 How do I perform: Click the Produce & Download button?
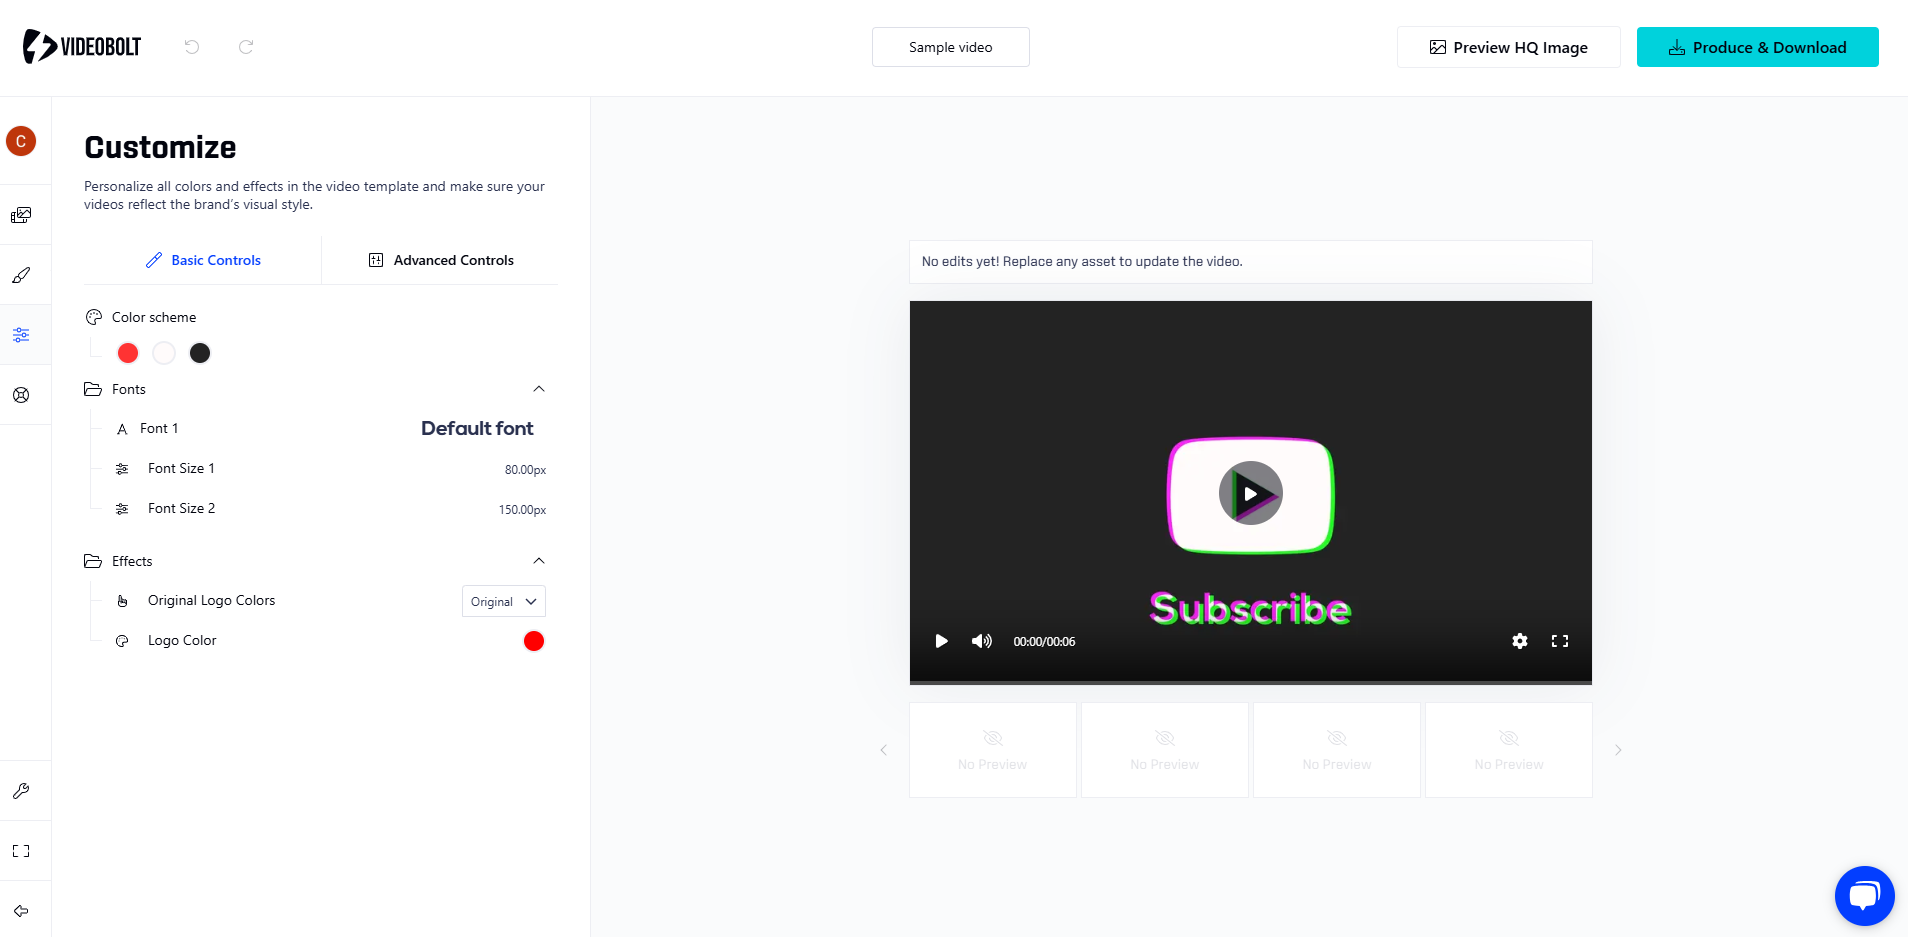[1757, 46]
